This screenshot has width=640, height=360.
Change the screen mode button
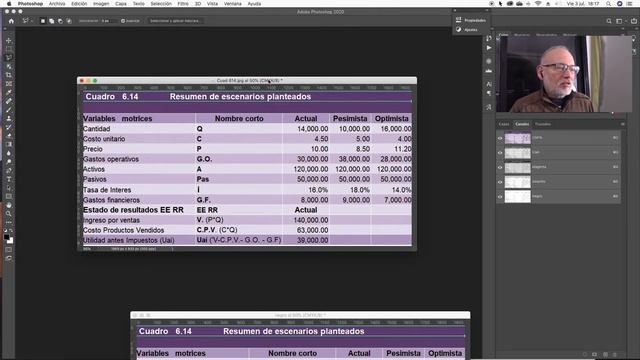pyautogui.click(x=9, y=258)
